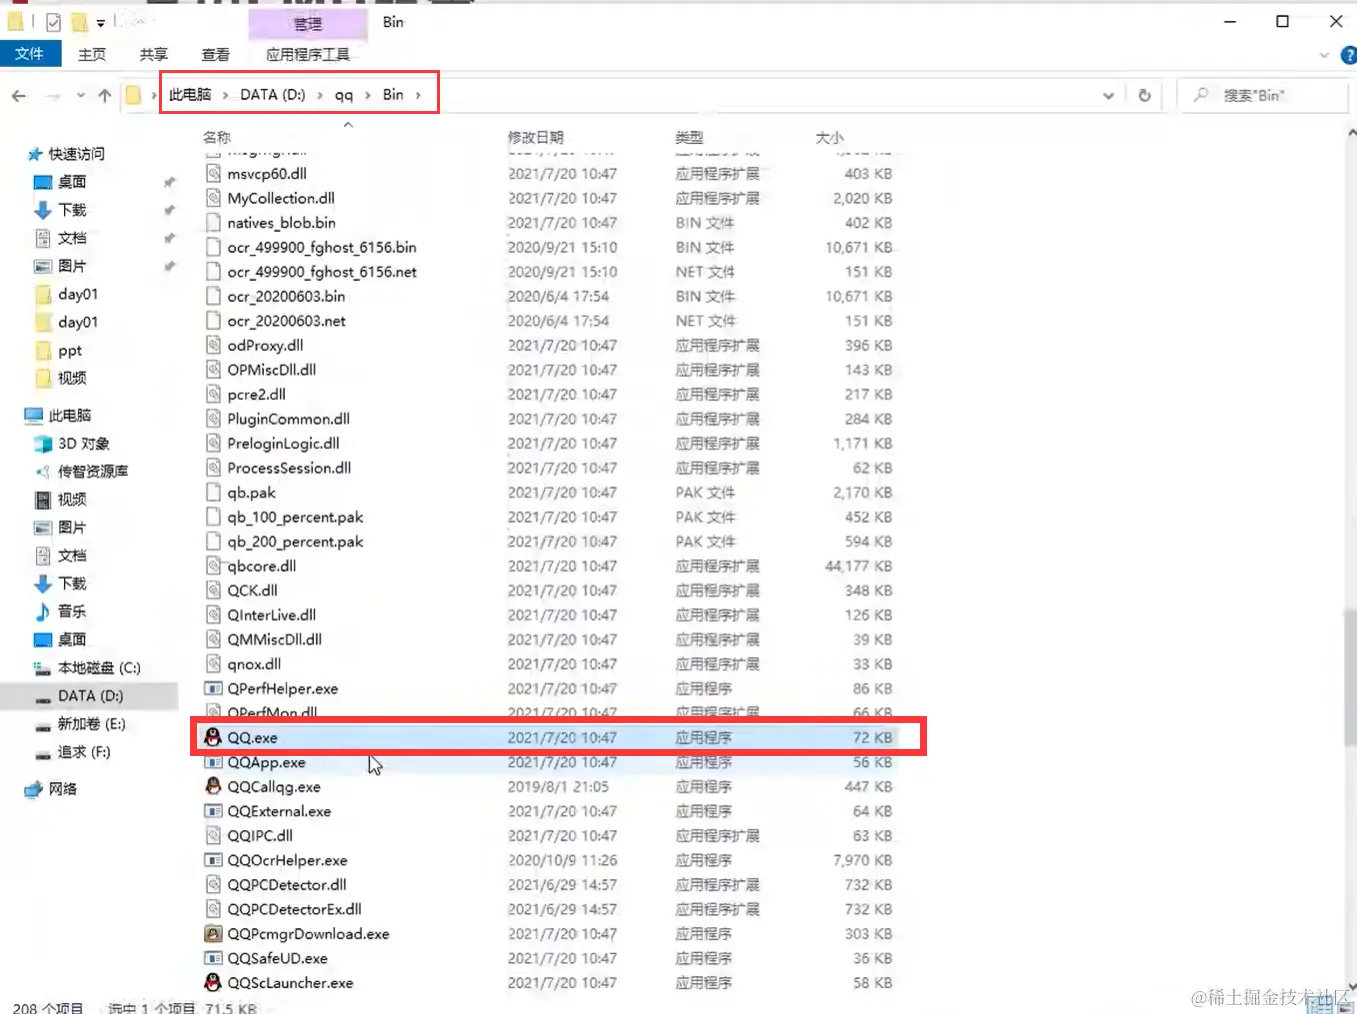
Task: Open 追求 (F:) drive
Action: point(83,751)
